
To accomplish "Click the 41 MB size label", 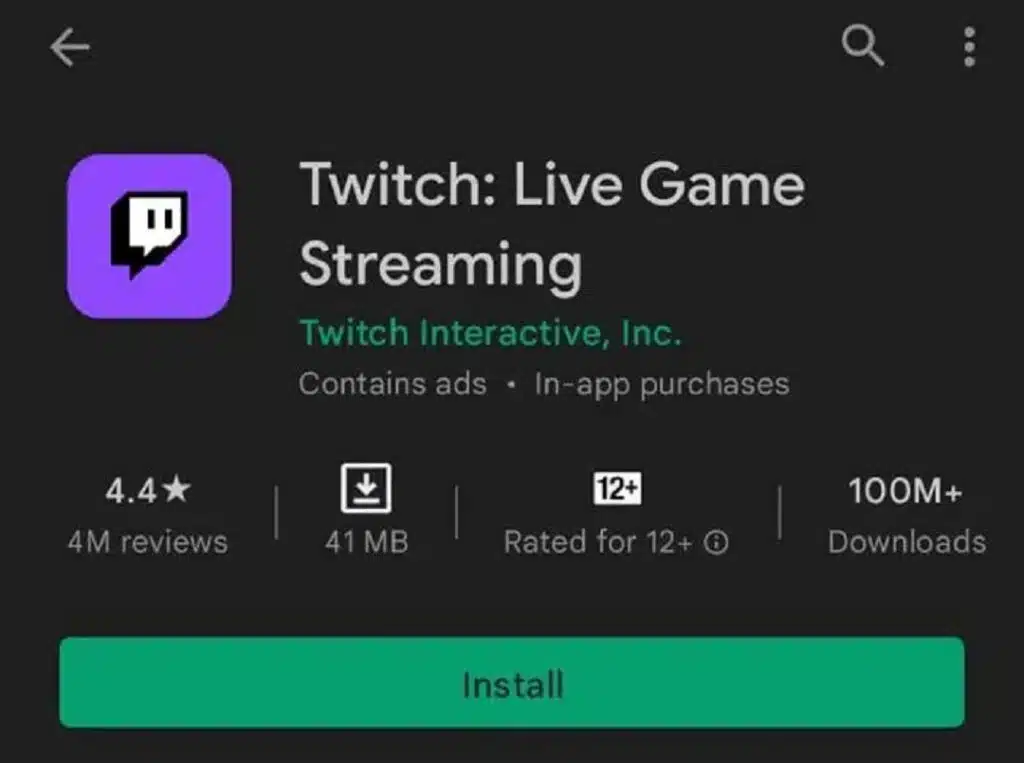I will (x=367, y=543).
